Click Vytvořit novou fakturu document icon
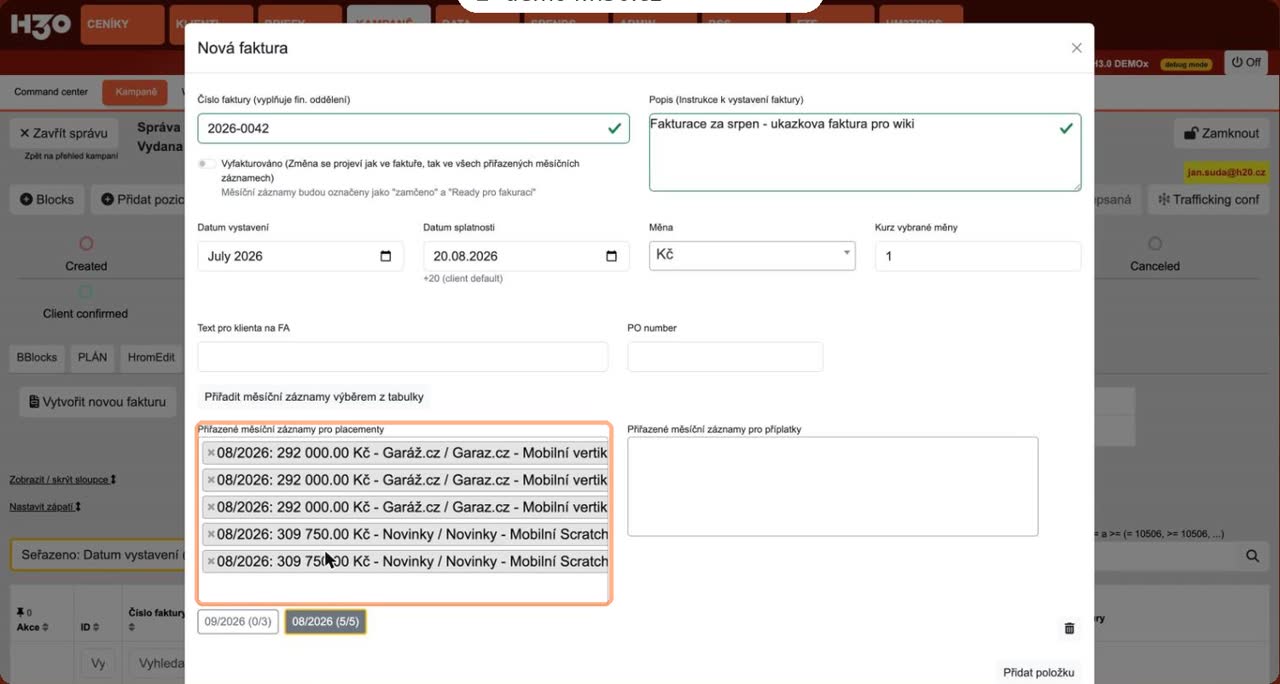Image resolution: width=1280 pixels, height=684 pixels. click(x=33, y=402)
